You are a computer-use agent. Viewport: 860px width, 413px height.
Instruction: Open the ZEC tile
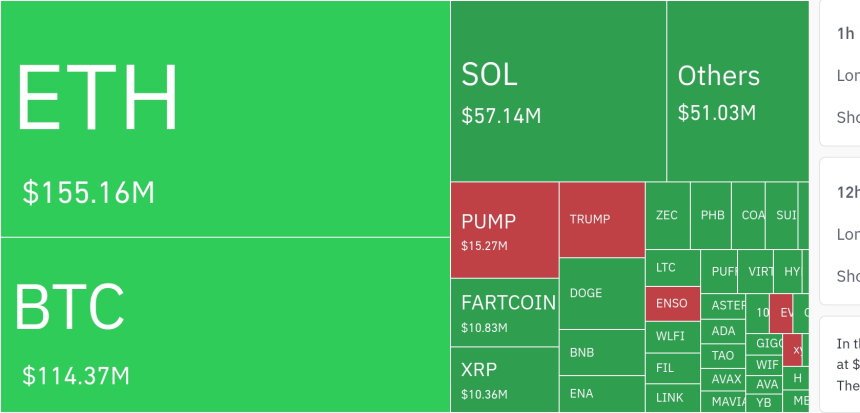pyautogui.click(x=667, y=215)
